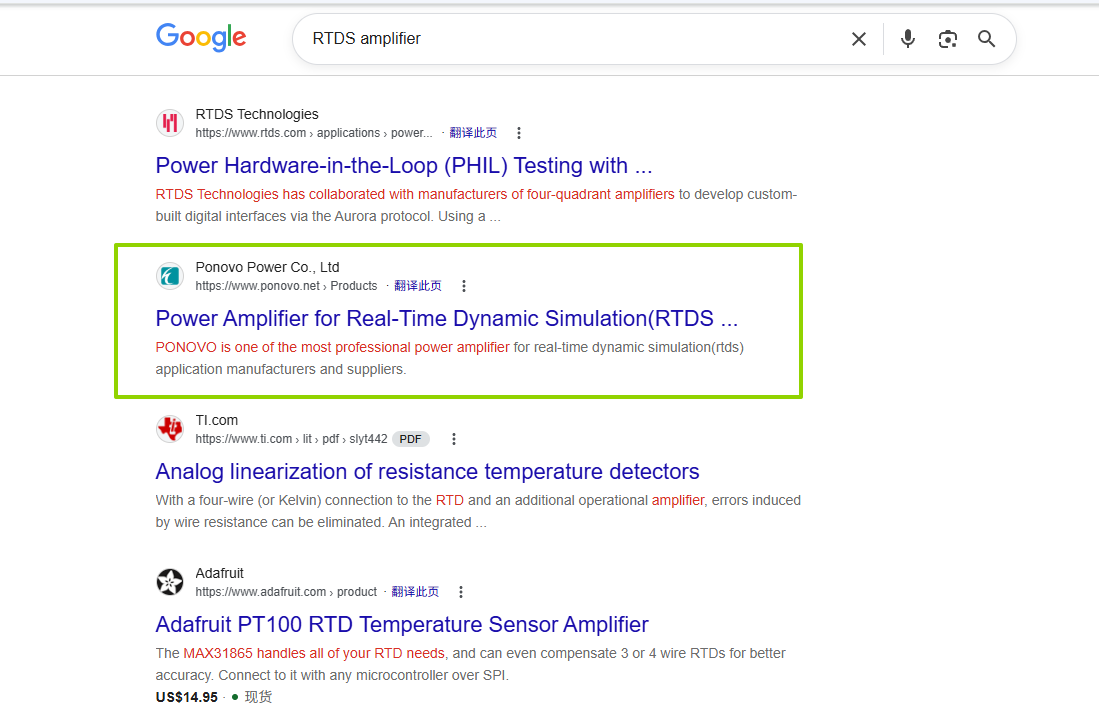Click the Google logo
The width and height of the screenshot is (1099, 715).
pos(201,37)
